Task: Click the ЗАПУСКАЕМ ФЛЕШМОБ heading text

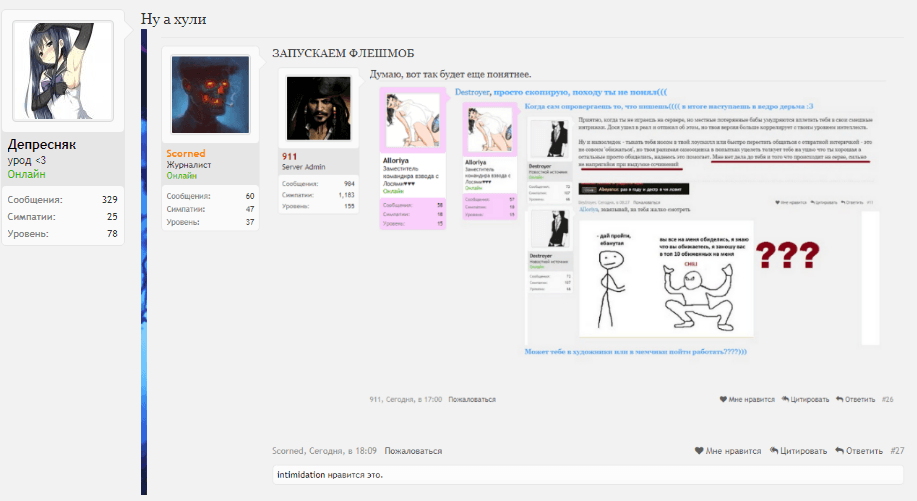Action: tap(343, 53)
